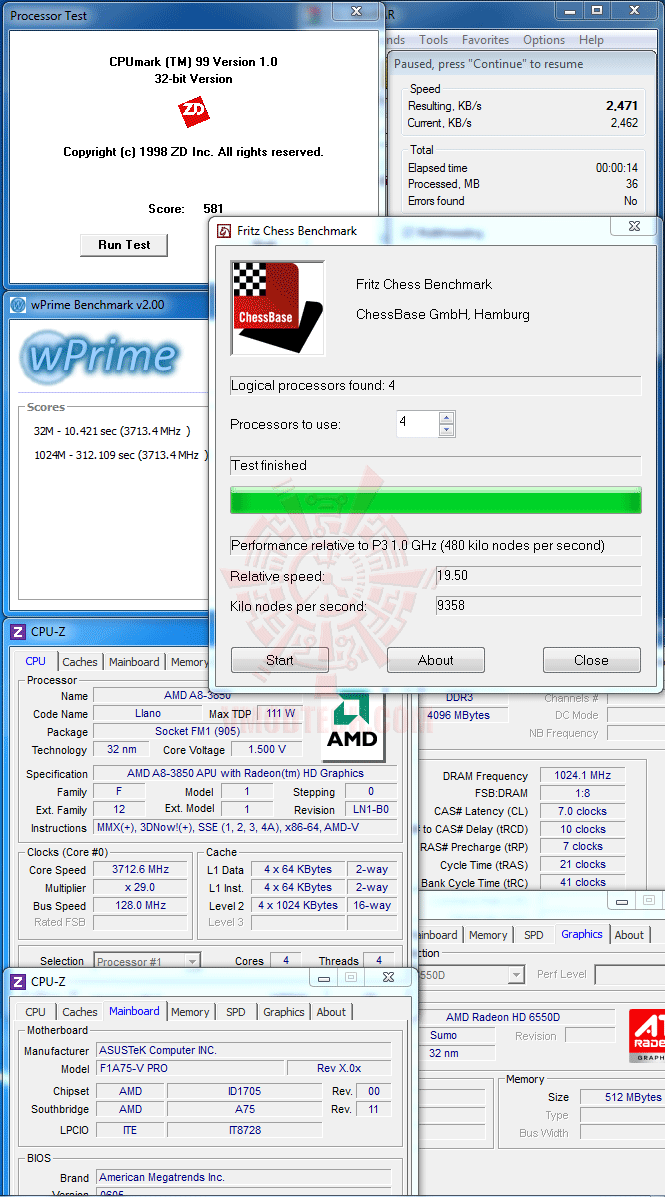665x1197 pixels.
Task: Close the Fritz Chess Benchmark window
Action: click(634, 226)
